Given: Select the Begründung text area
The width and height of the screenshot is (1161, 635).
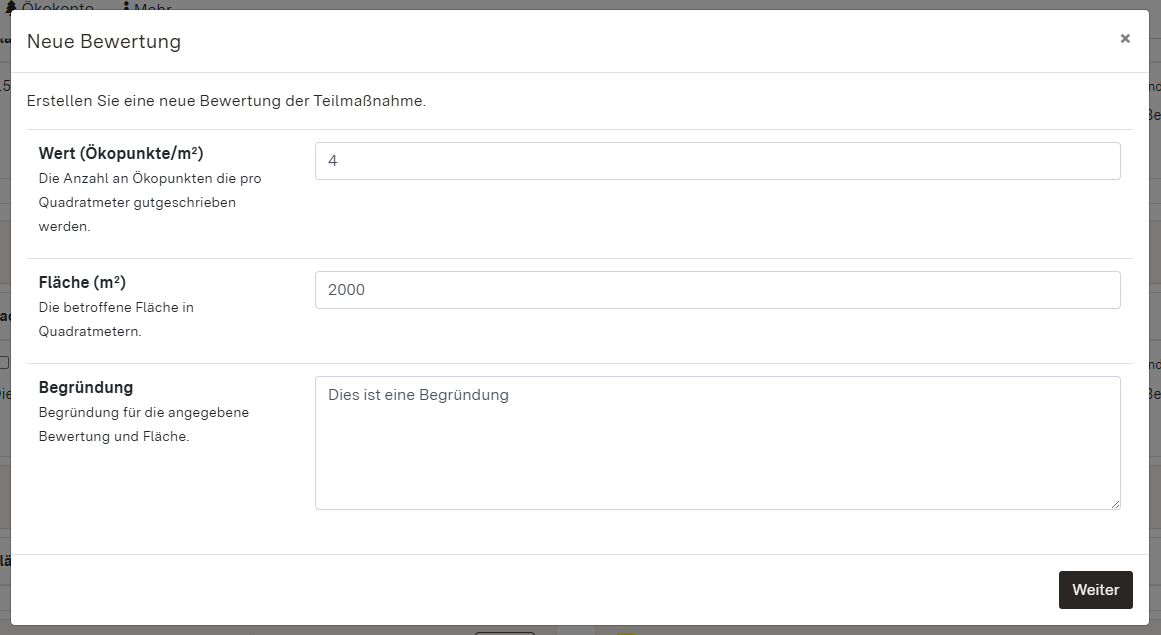Looking at the screenshot, I should click(x=717, y=443).
